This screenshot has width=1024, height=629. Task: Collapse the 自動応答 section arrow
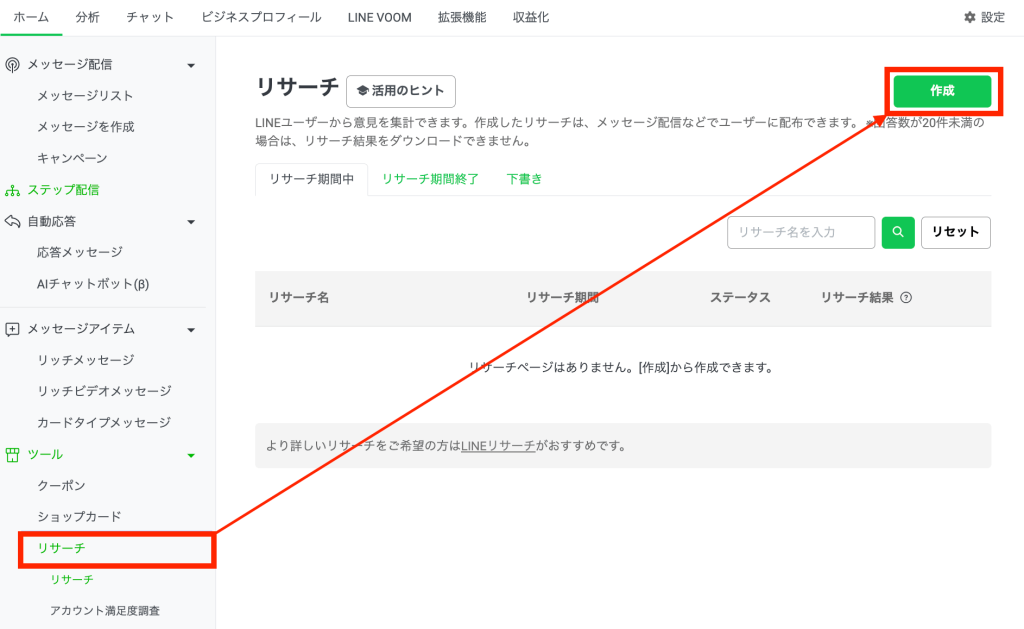coord(191,222)
